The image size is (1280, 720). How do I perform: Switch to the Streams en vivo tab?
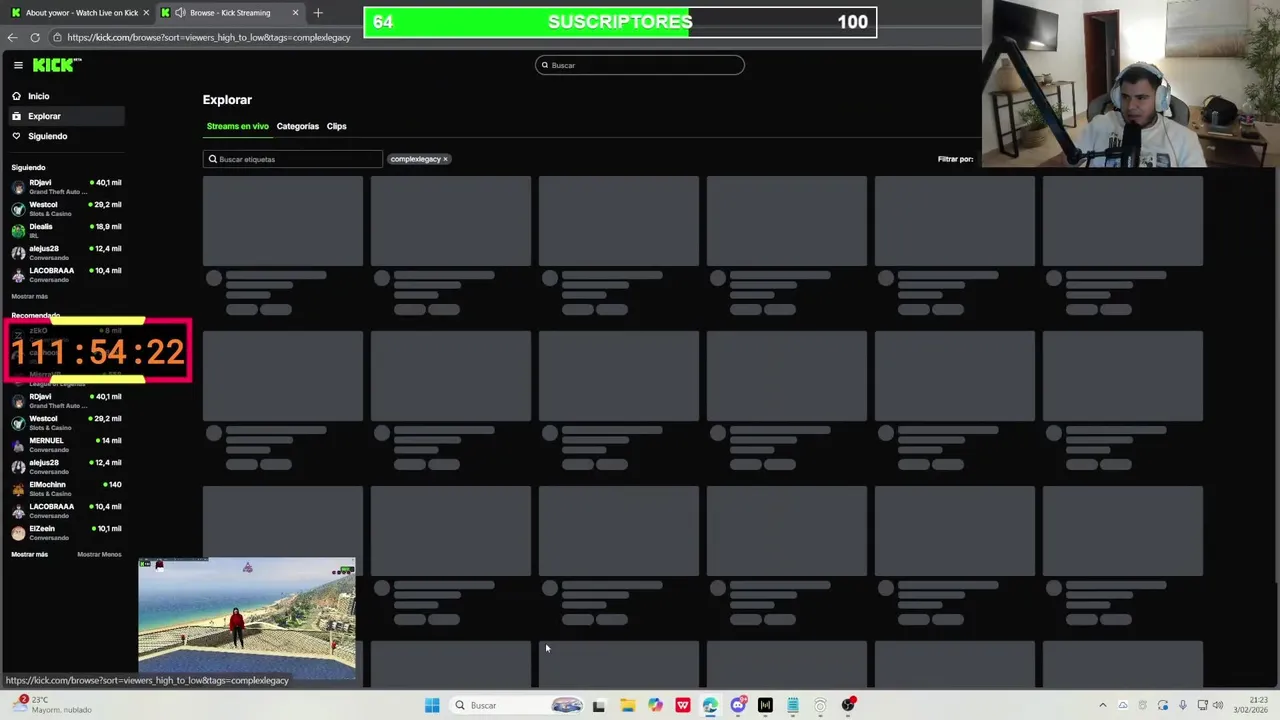click(237, 126)
